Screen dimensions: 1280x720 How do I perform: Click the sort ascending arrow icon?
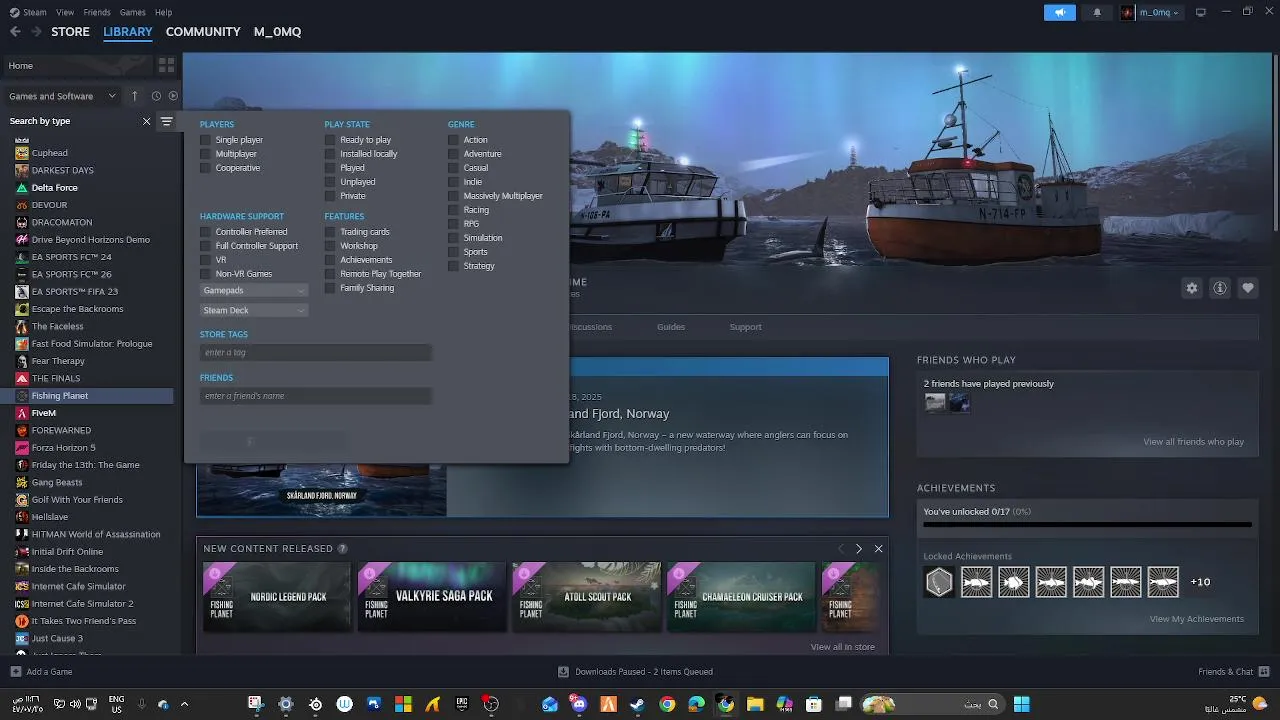[134, 96]
